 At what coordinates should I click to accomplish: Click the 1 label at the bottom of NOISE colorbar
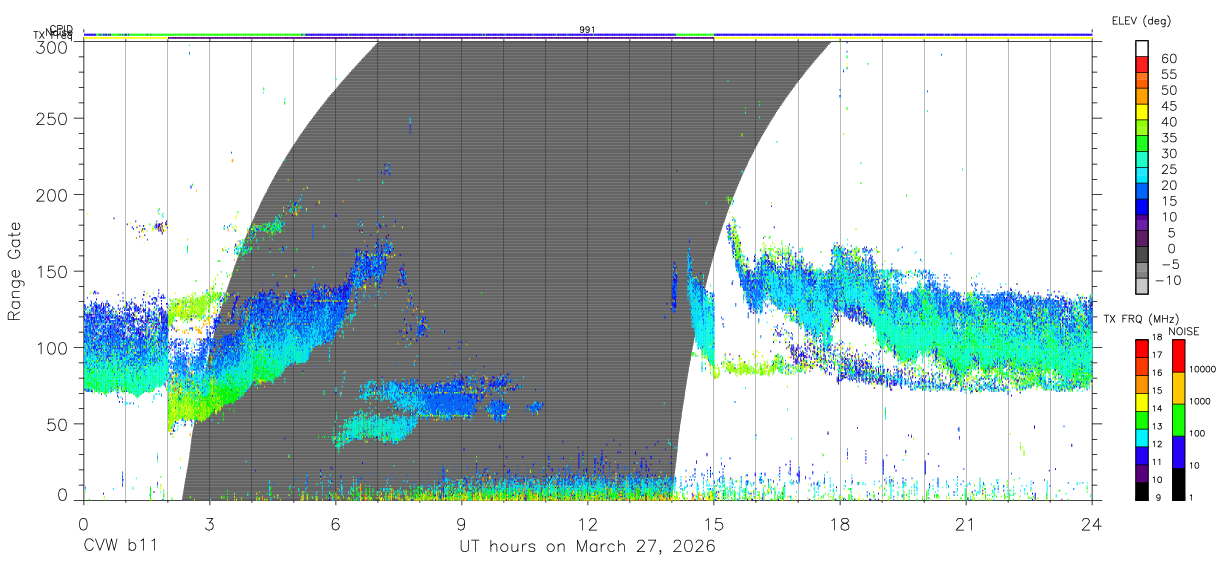[x=1192, y=498]
